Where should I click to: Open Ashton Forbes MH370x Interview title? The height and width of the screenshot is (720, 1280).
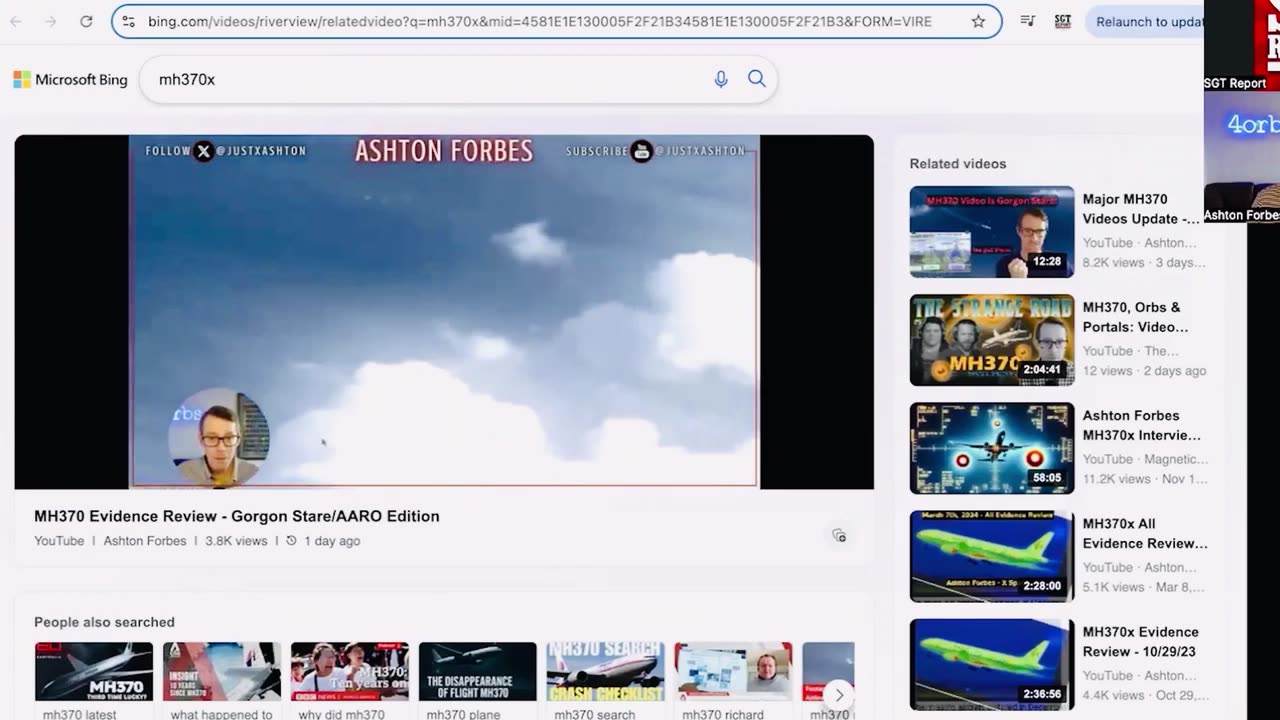(x=1142, y=425)
